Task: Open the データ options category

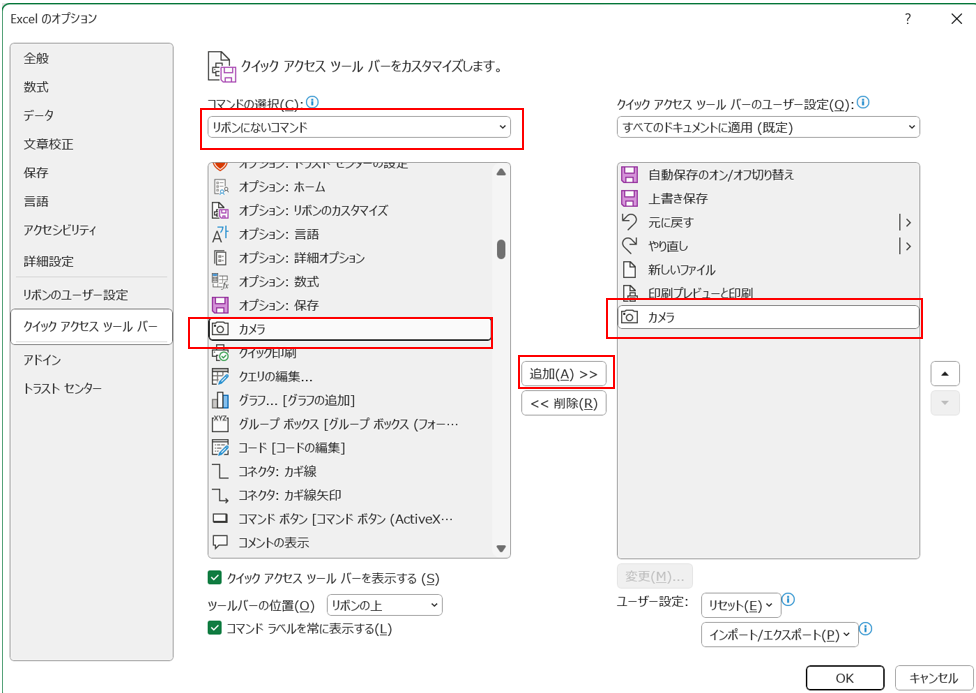Action: [x=39, y=116]
